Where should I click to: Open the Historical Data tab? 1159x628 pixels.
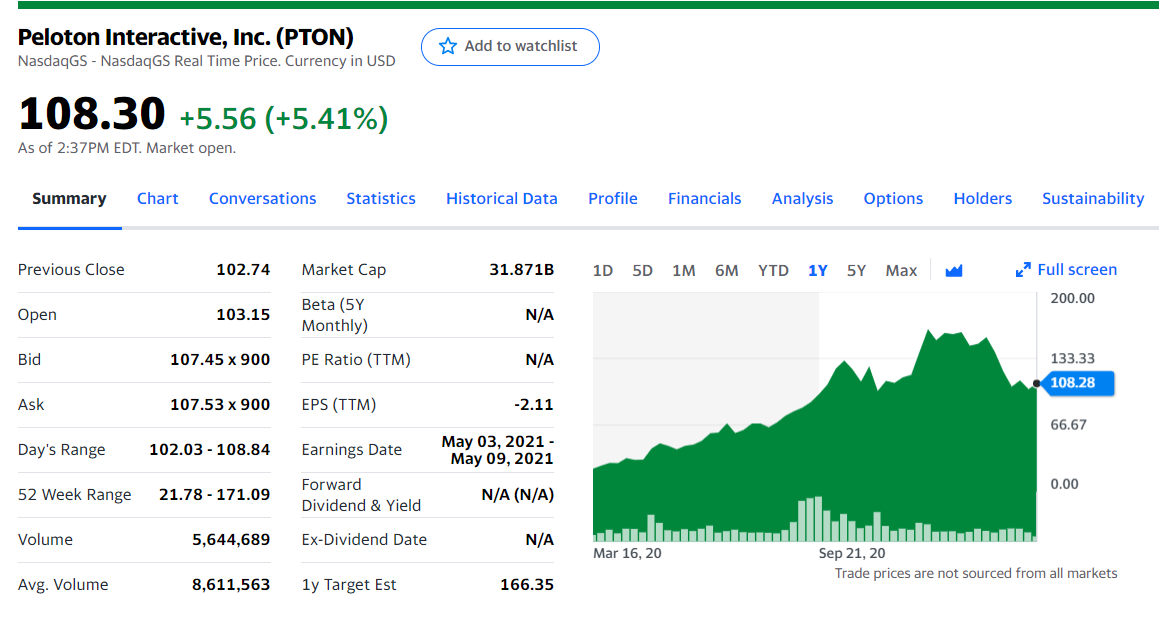pos(502,199)
